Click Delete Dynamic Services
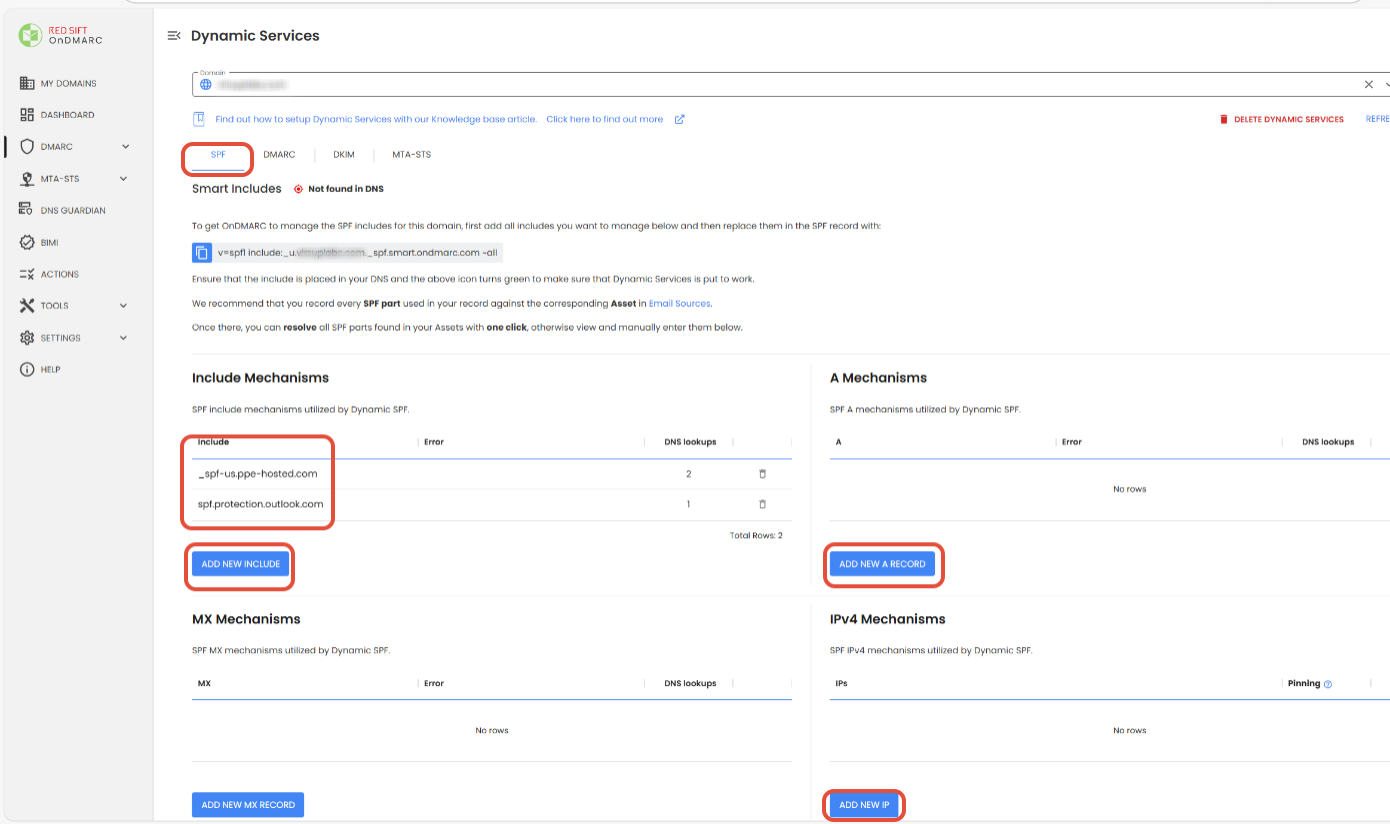Viewport: 1390px width, 824px height. 1281,119
